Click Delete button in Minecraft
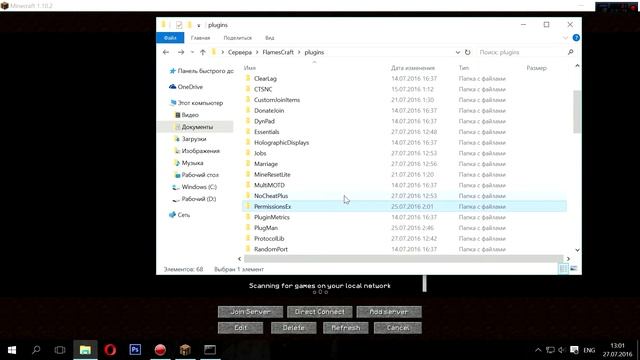 click(x=293, y=328)
